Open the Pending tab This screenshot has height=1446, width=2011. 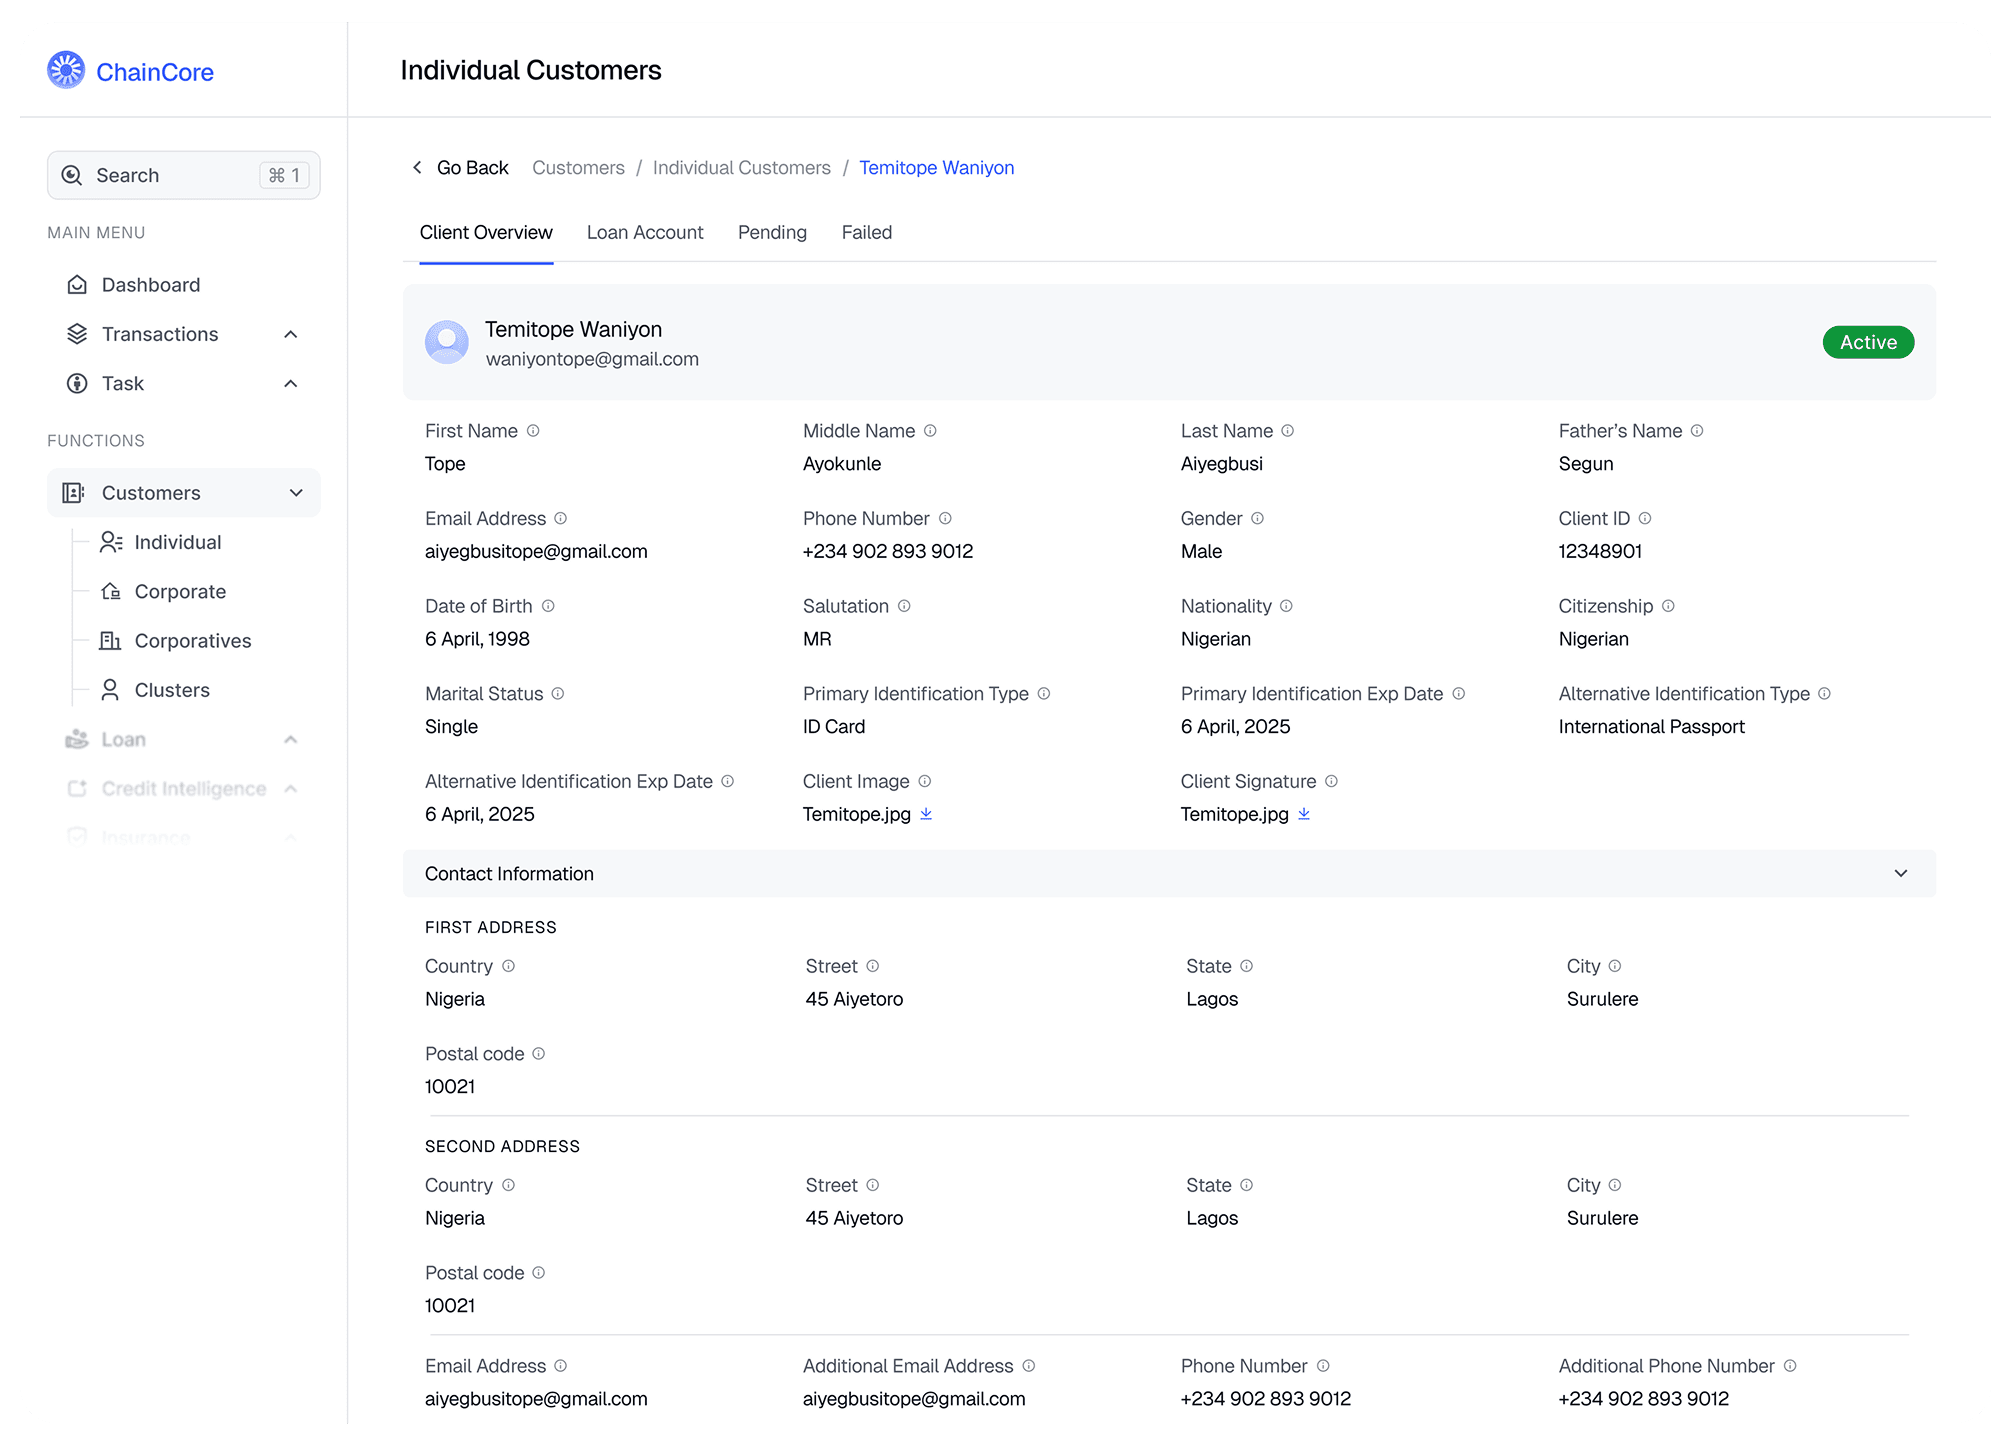click(772, 232)
